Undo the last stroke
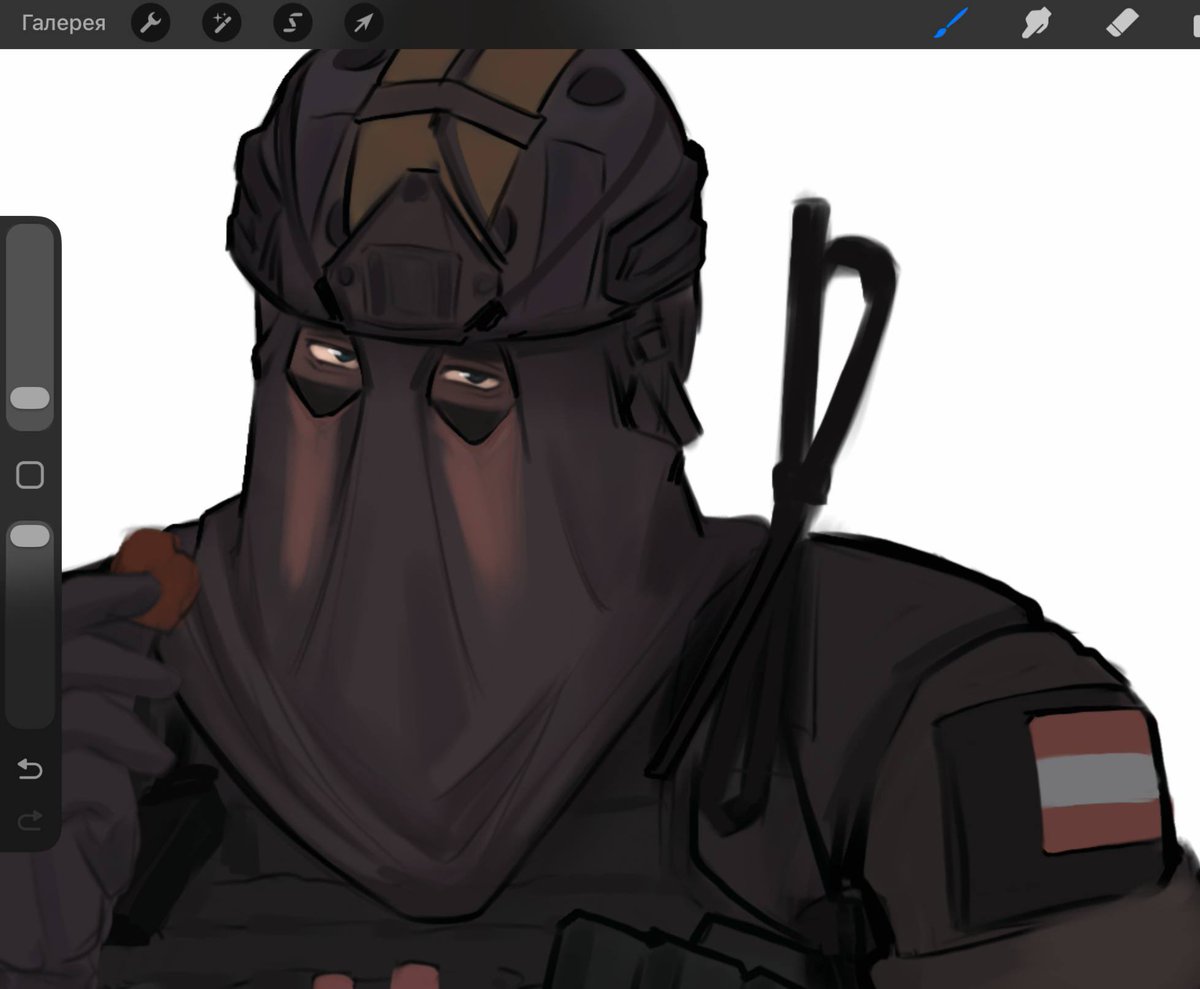This screenshot has height=989, width=1200. coord(30,769)
